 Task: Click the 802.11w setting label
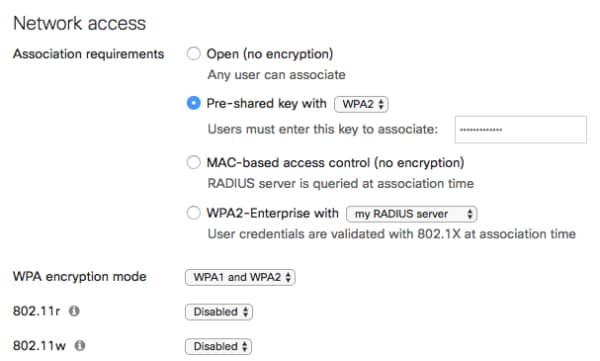[39, 346]
